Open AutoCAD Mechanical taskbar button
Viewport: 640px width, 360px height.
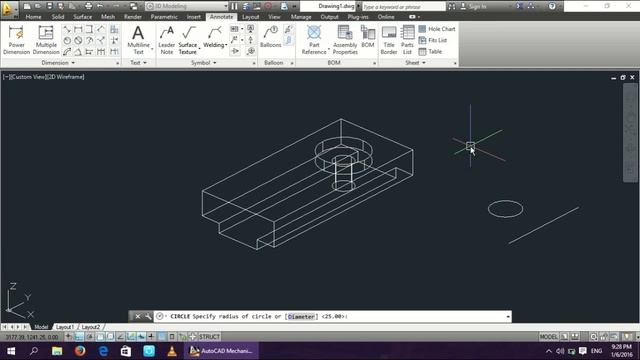click(x=221, y=351)
